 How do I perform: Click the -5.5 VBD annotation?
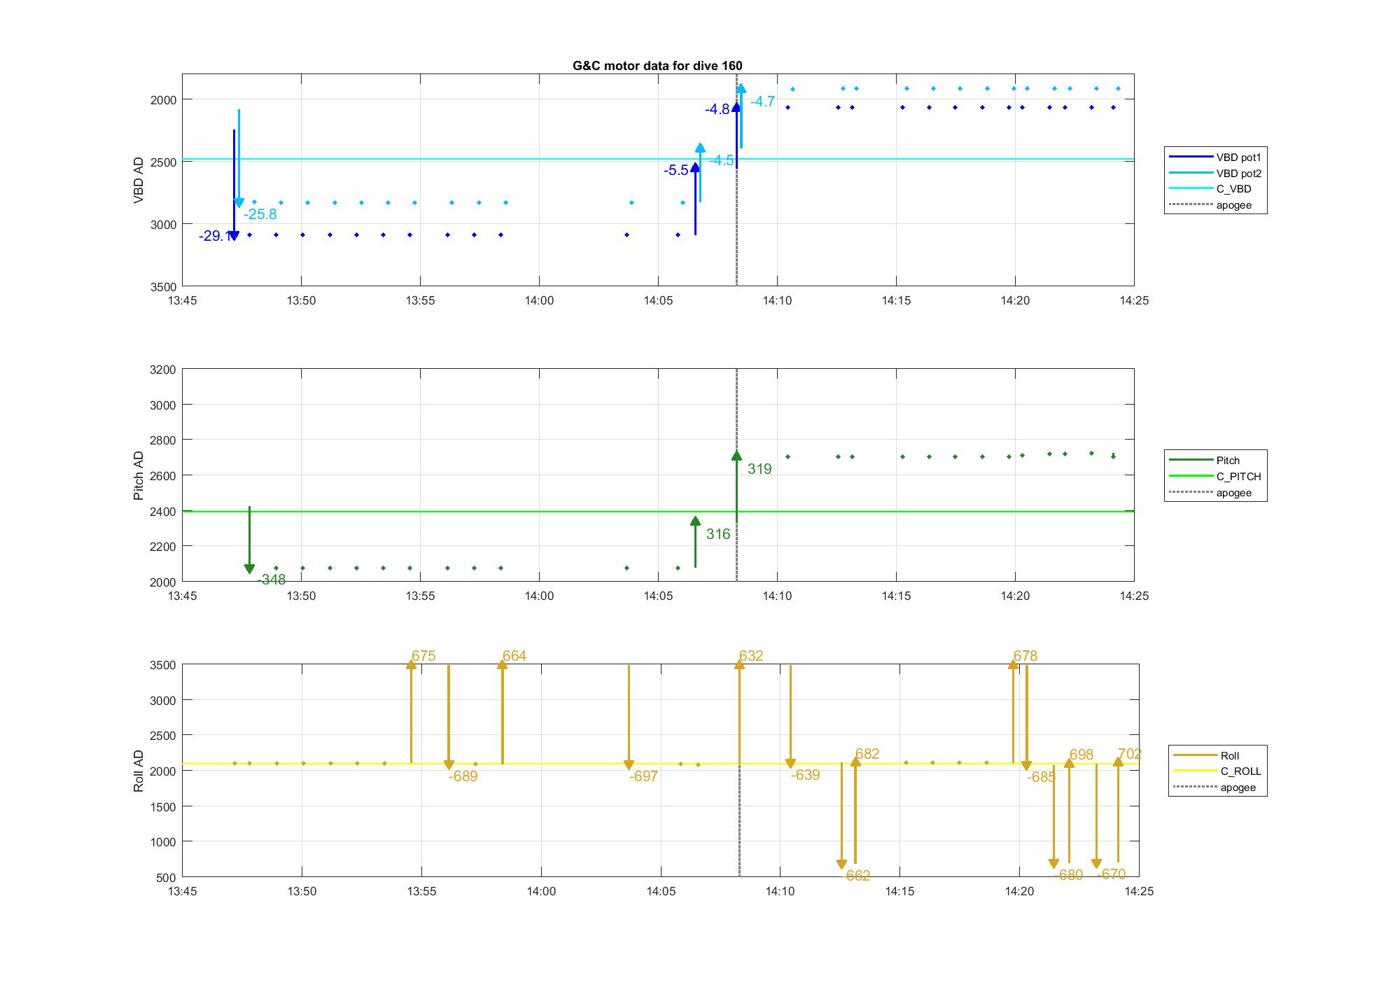[676, 170]
